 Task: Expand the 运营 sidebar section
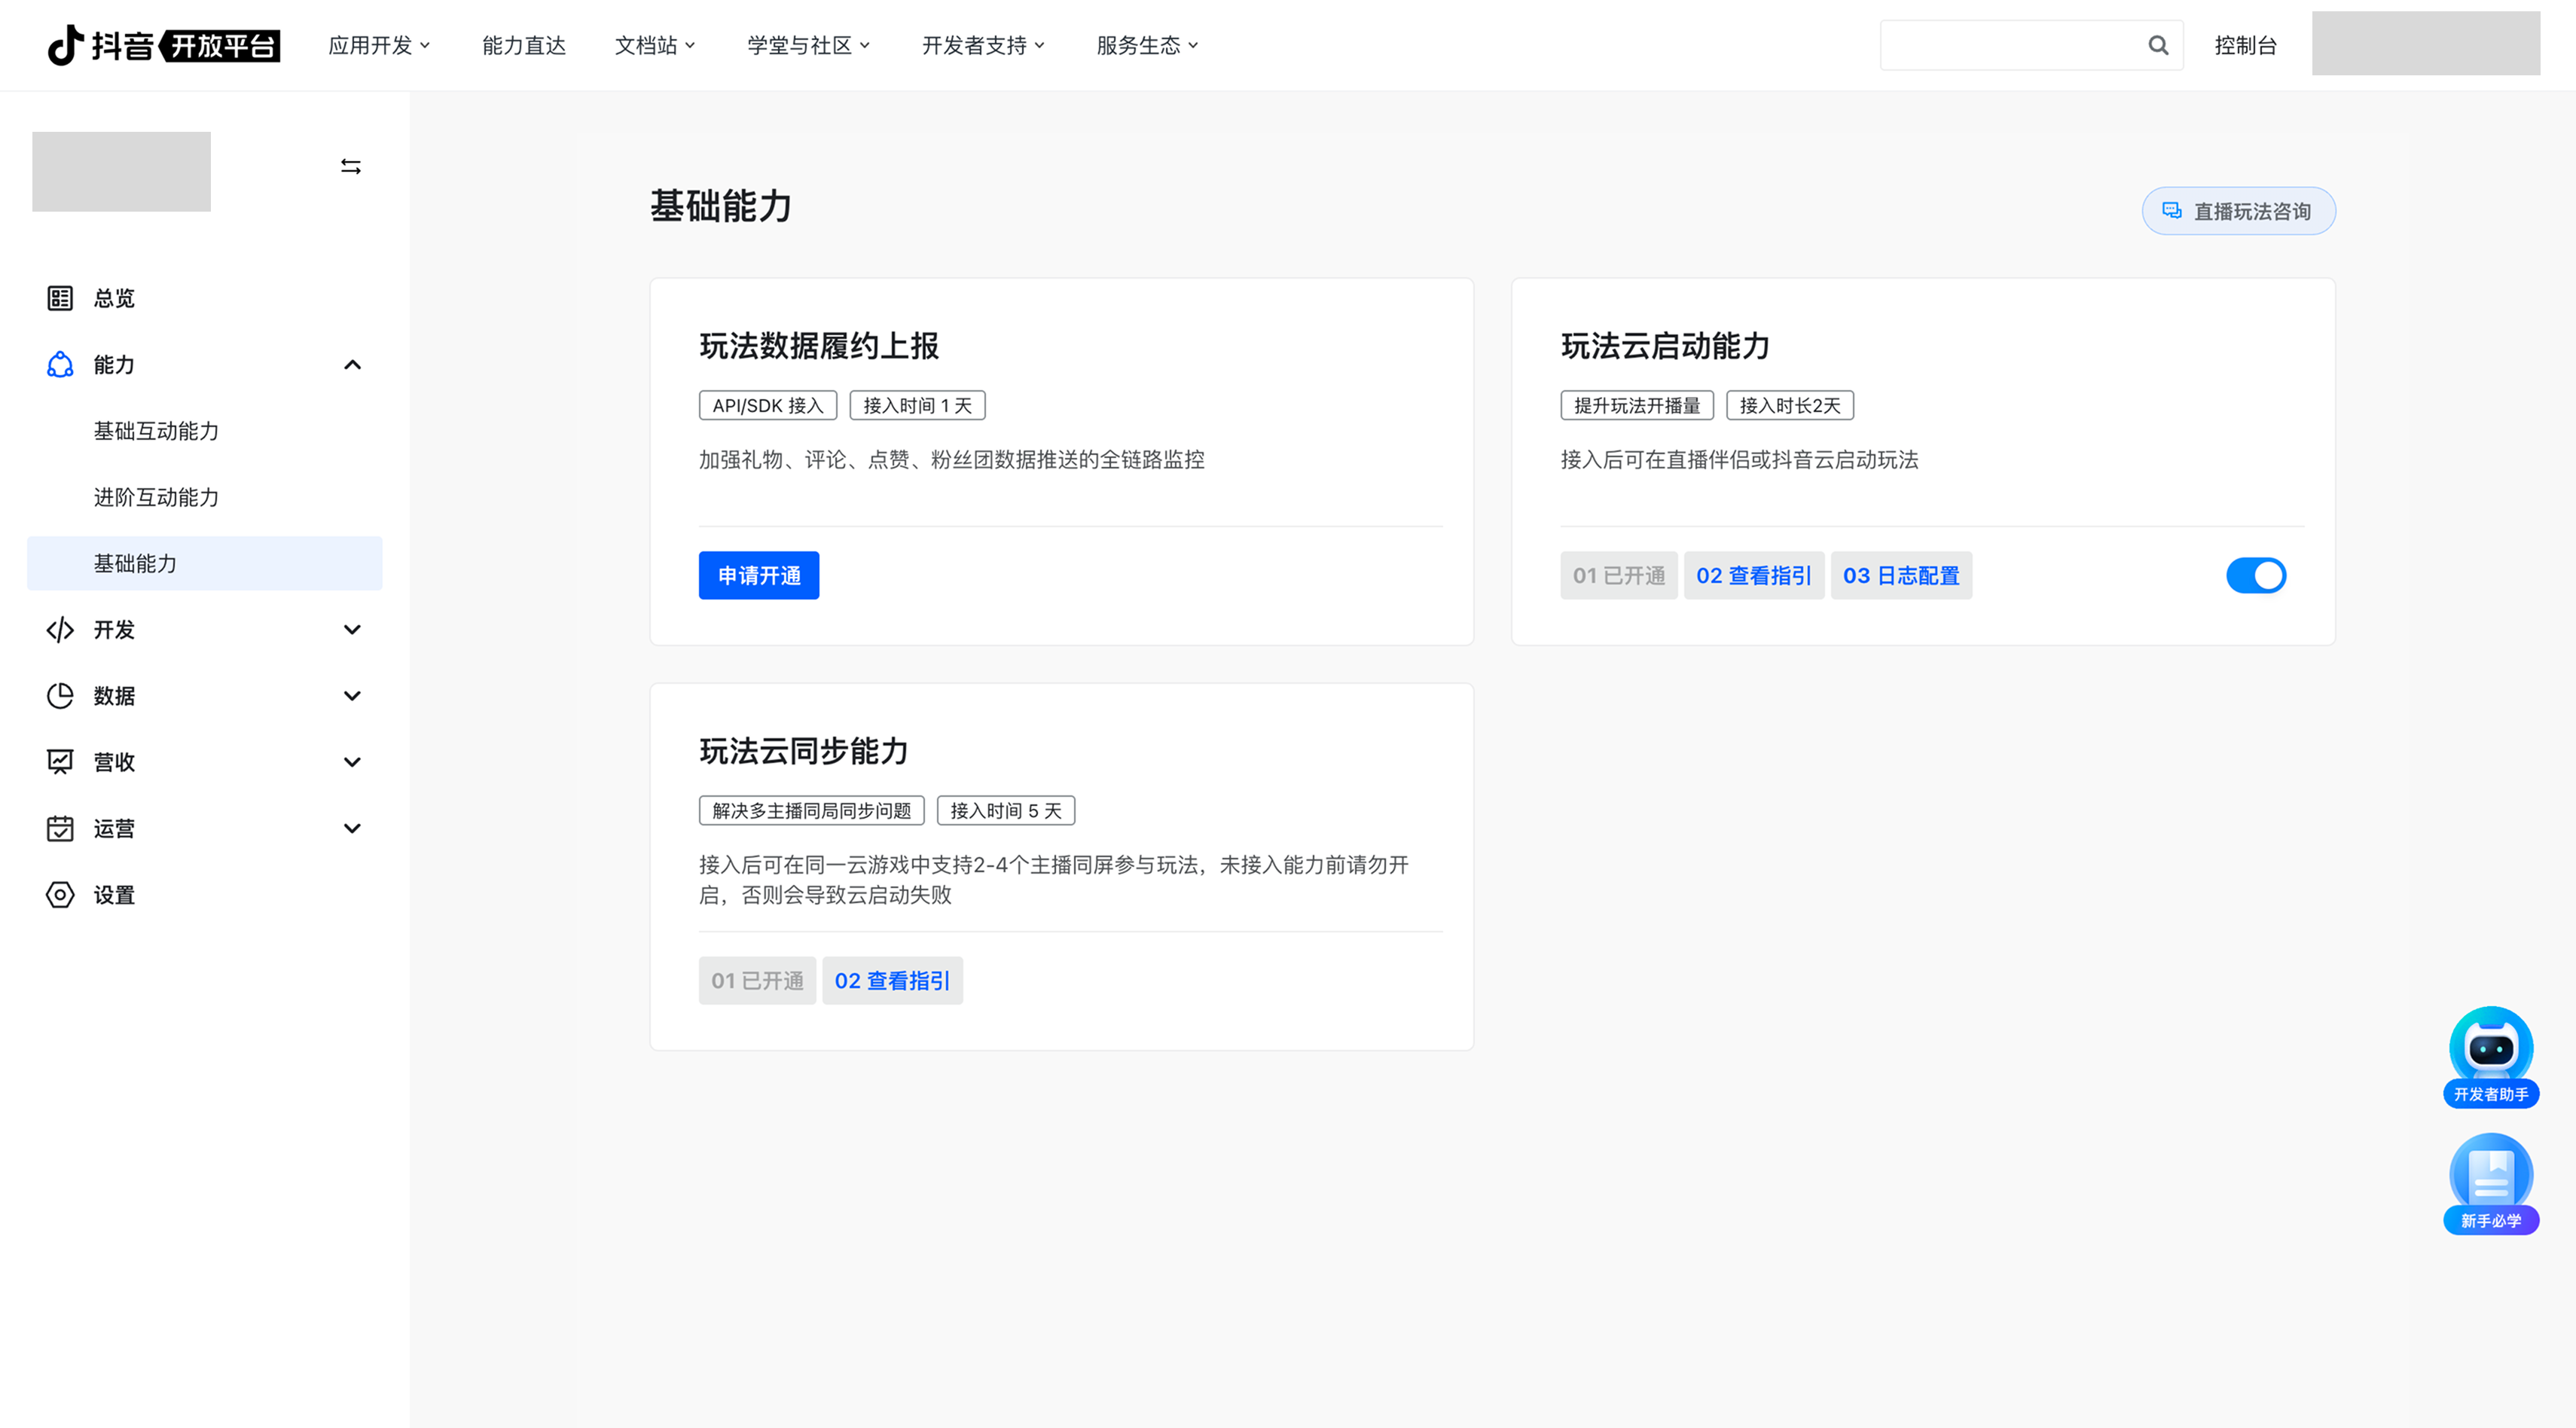pyautogui.click(x=352, y=828)
